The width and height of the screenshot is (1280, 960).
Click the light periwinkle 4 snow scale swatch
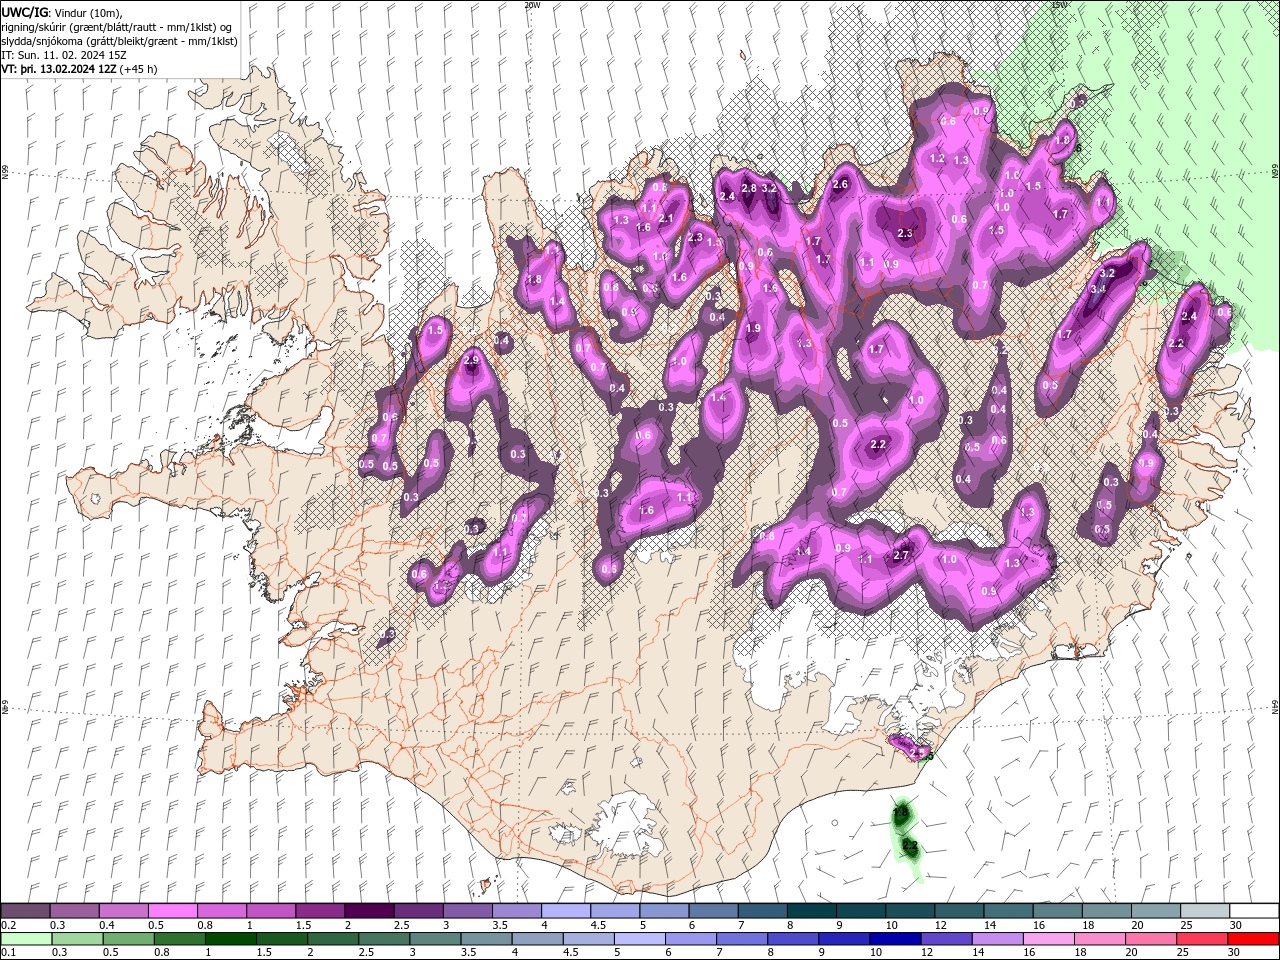tap(566, 911)
